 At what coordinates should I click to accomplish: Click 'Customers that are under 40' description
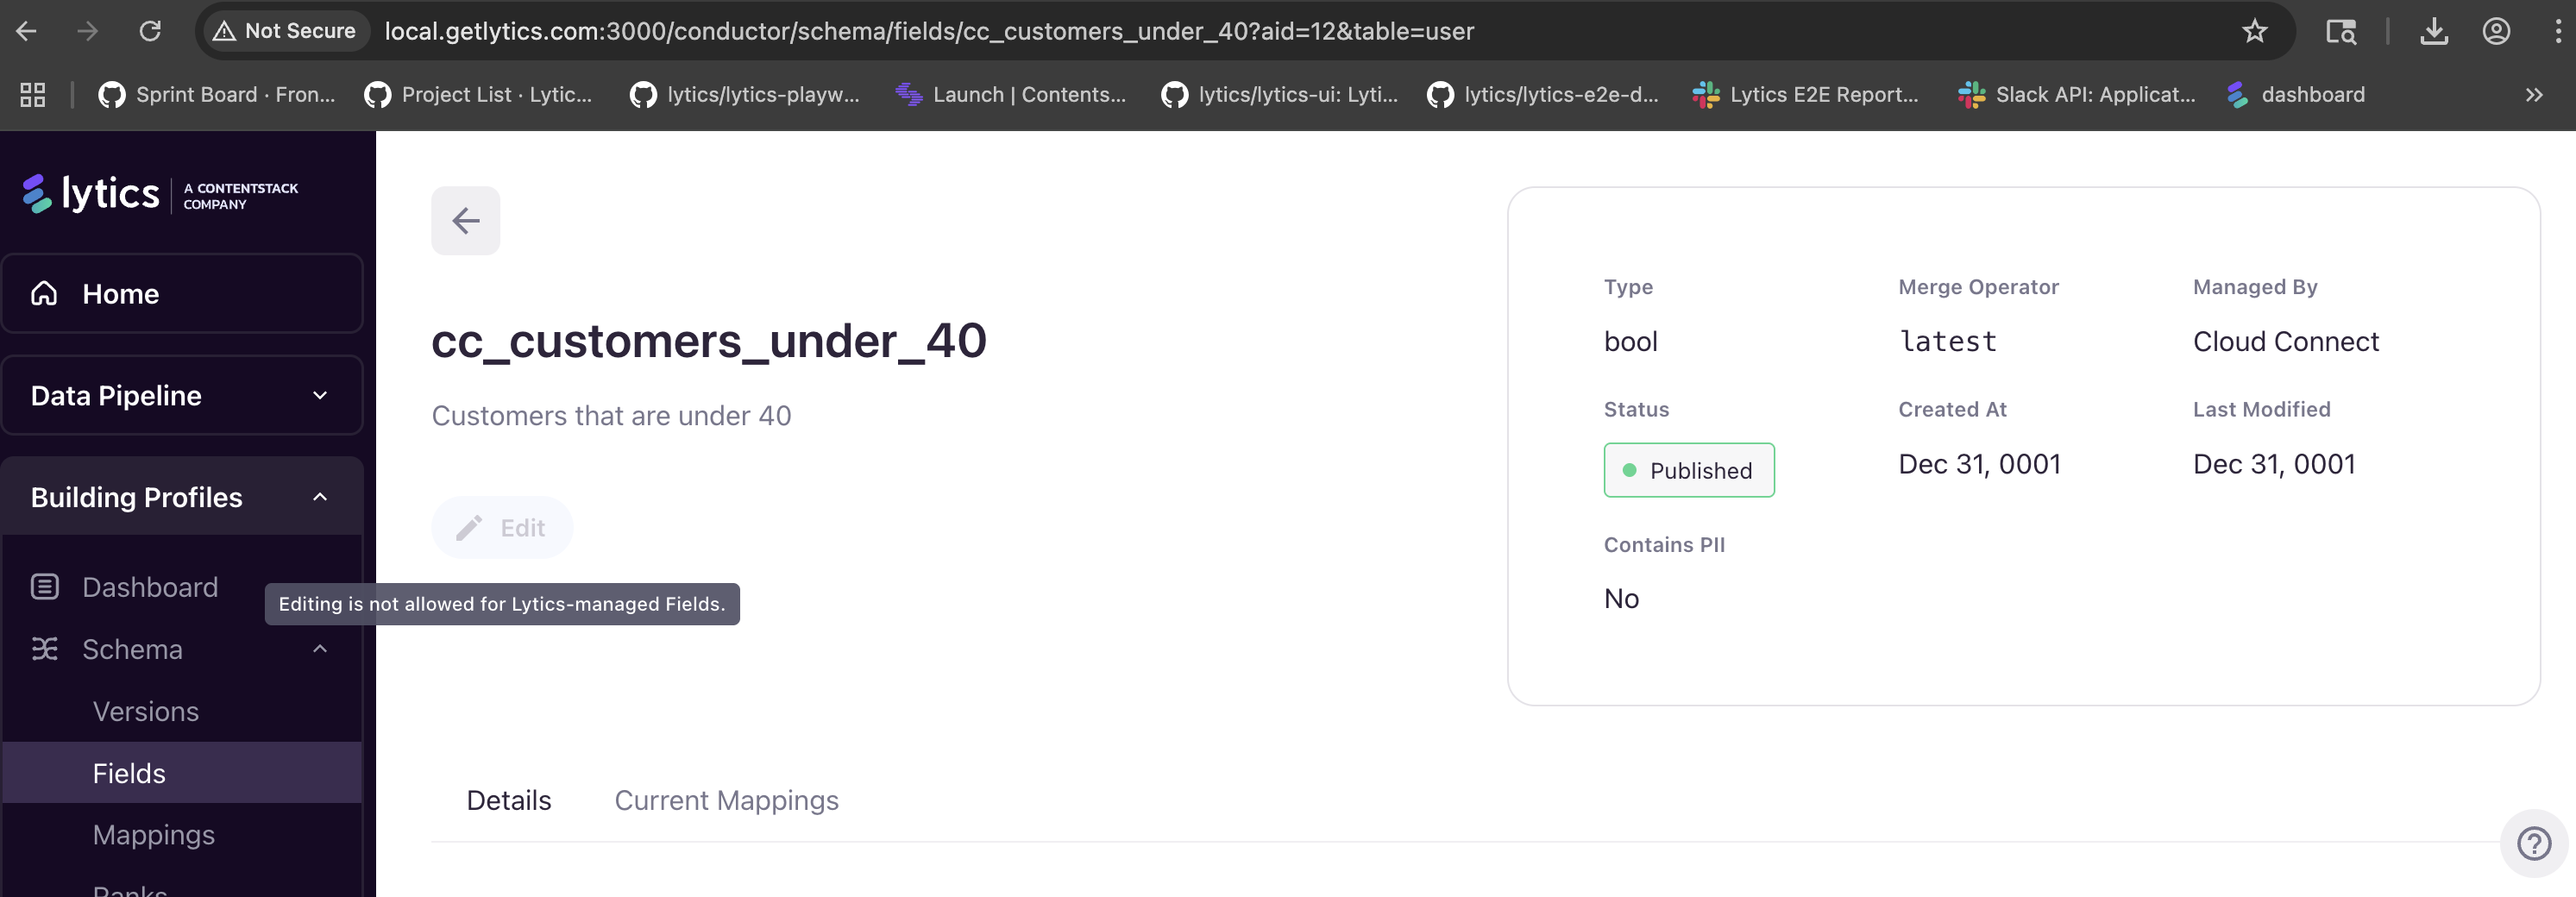click(x=611, y=416)
